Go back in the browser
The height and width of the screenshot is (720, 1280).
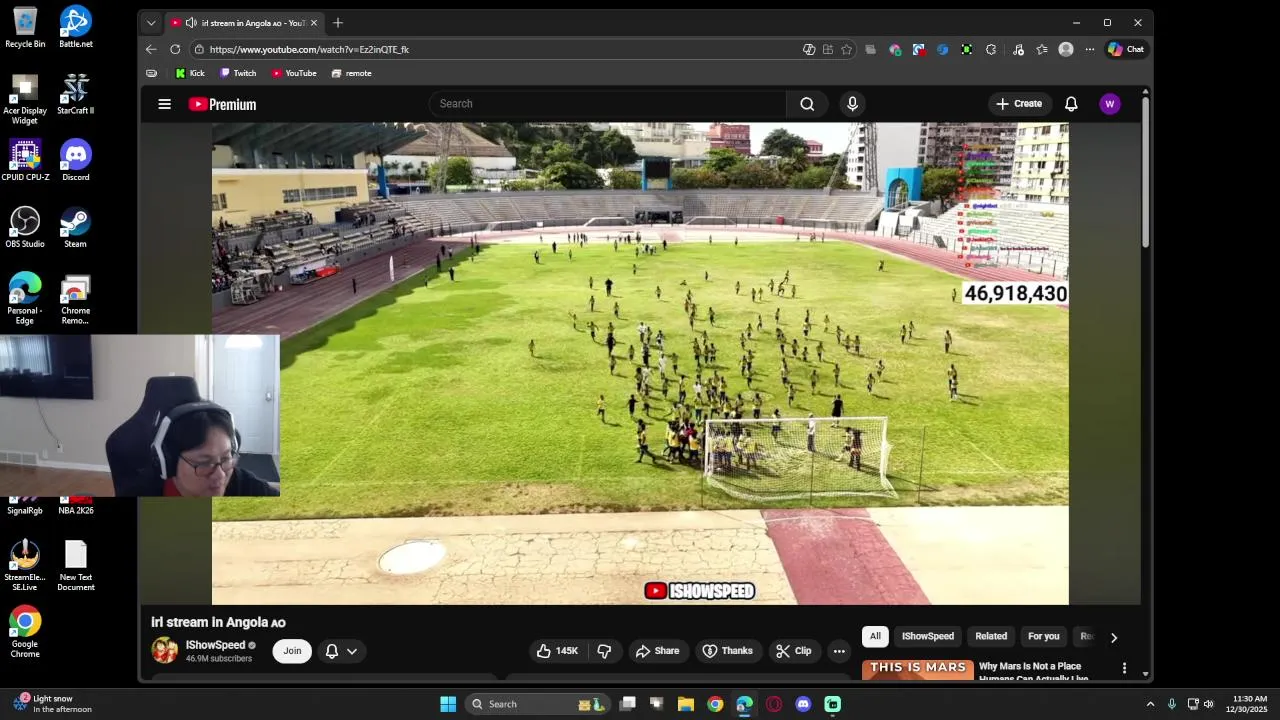[151, 49]
